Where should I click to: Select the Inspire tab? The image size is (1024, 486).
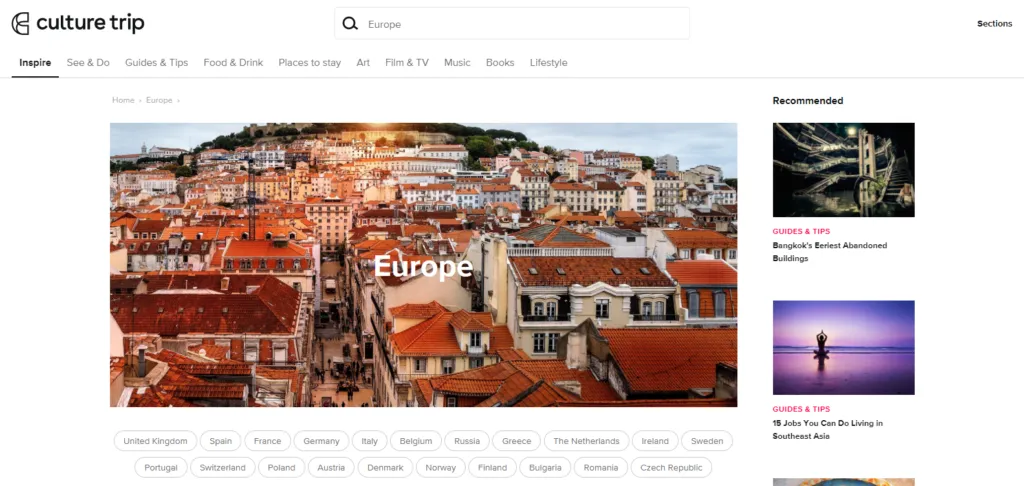click(35, 63)
